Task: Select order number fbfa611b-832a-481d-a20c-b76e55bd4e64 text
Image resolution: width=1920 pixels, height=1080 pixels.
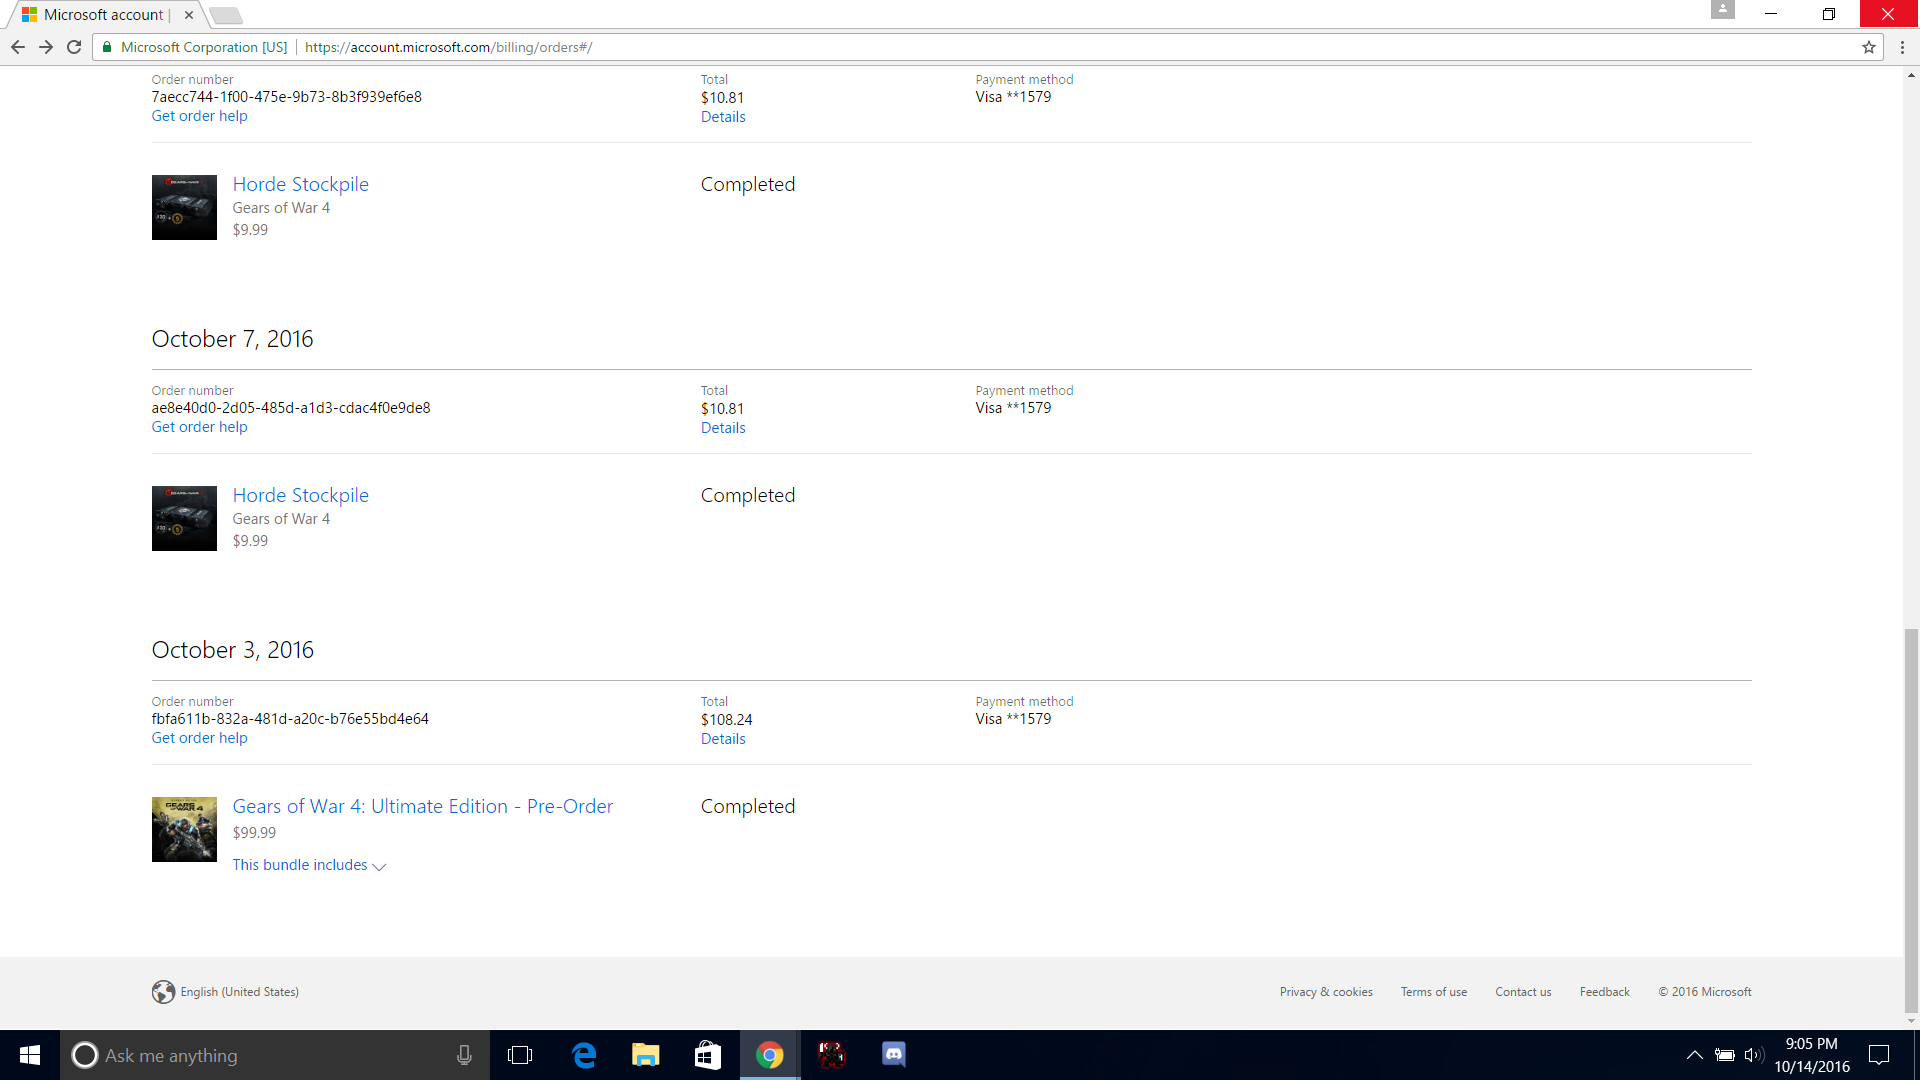Action: 290,719
